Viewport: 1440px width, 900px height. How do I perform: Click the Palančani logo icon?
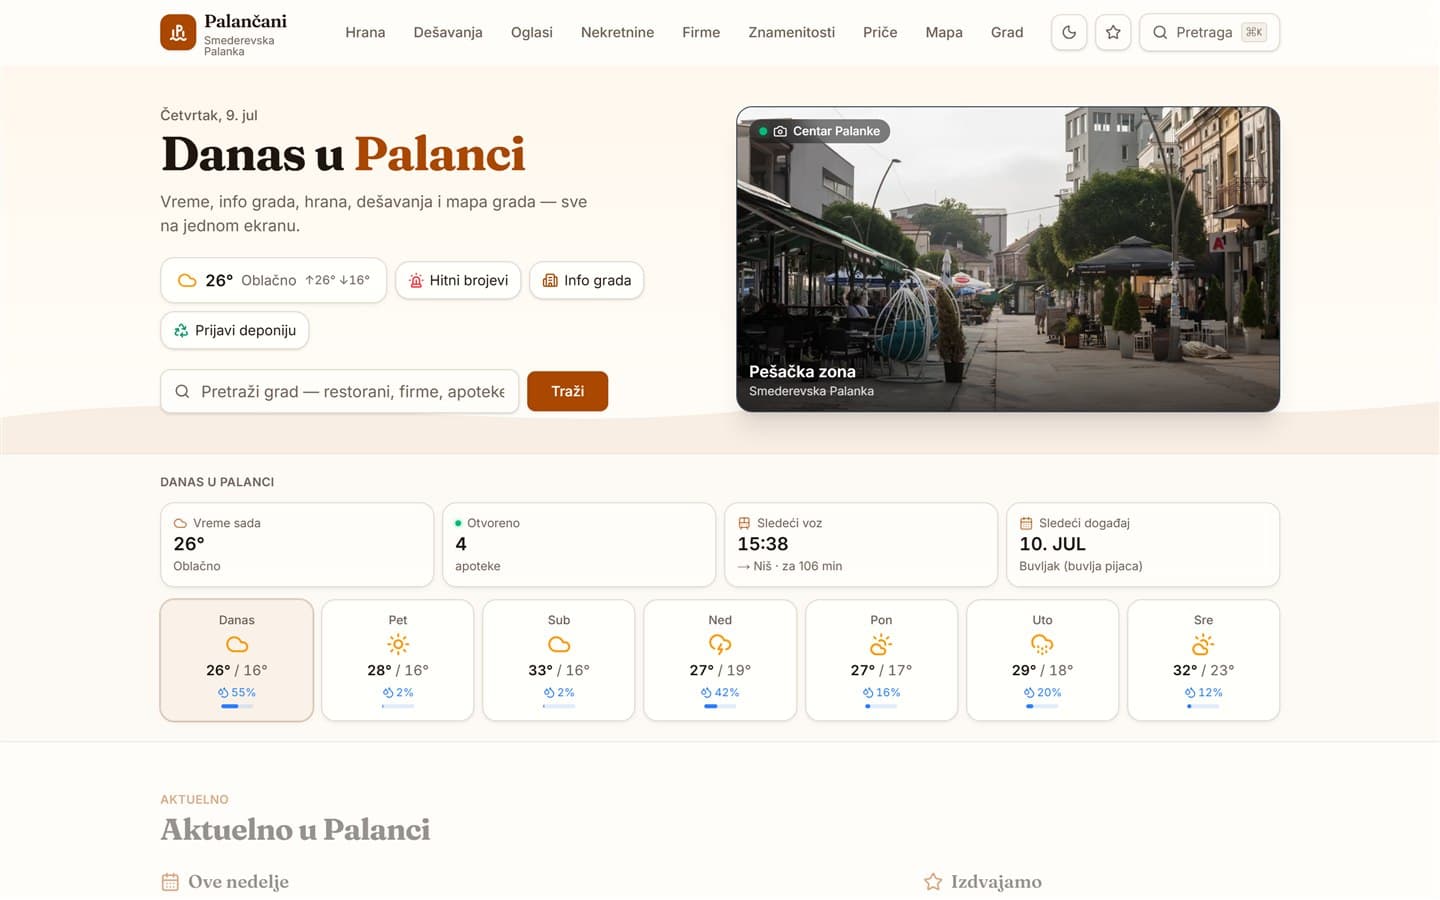coord(178,32)
